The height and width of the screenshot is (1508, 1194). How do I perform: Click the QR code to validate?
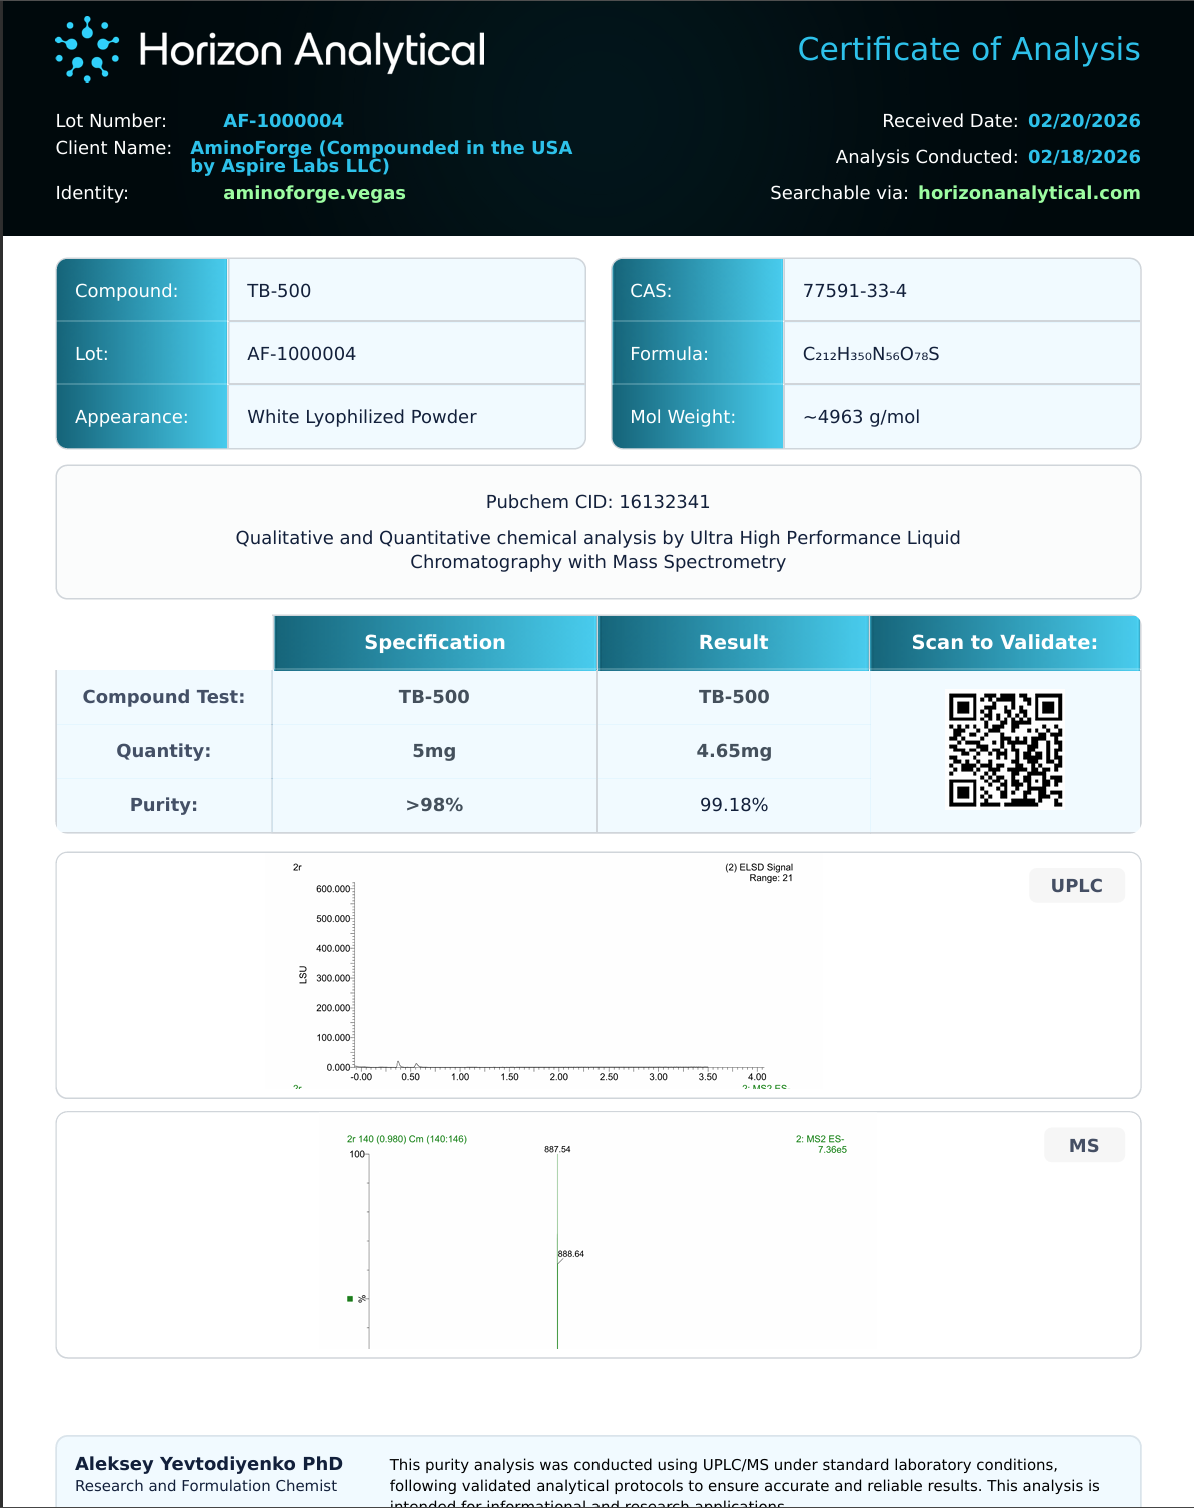(x=1005, y=750)
